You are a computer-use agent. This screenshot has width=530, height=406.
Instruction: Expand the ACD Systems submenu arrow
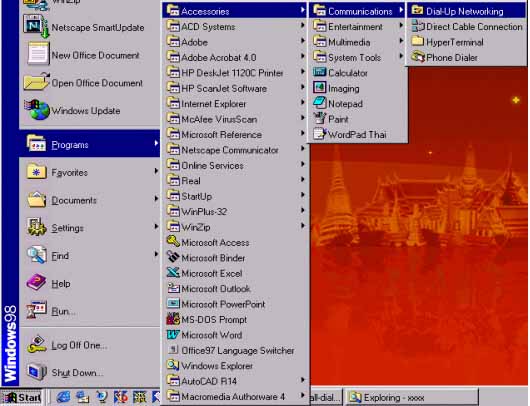[303, 26]
